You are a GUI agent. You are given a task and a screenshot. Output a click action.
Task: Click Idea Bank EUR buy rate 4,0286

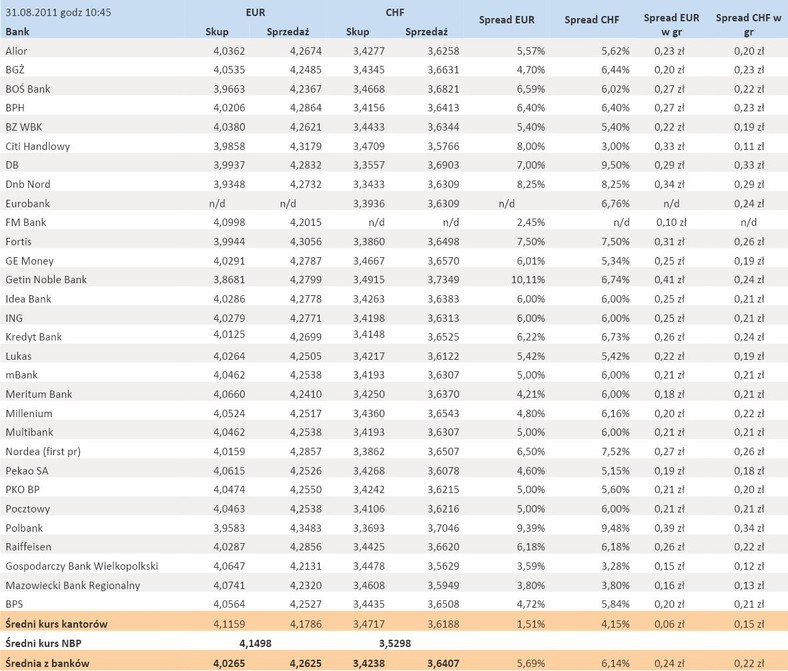tap(229, 299)
